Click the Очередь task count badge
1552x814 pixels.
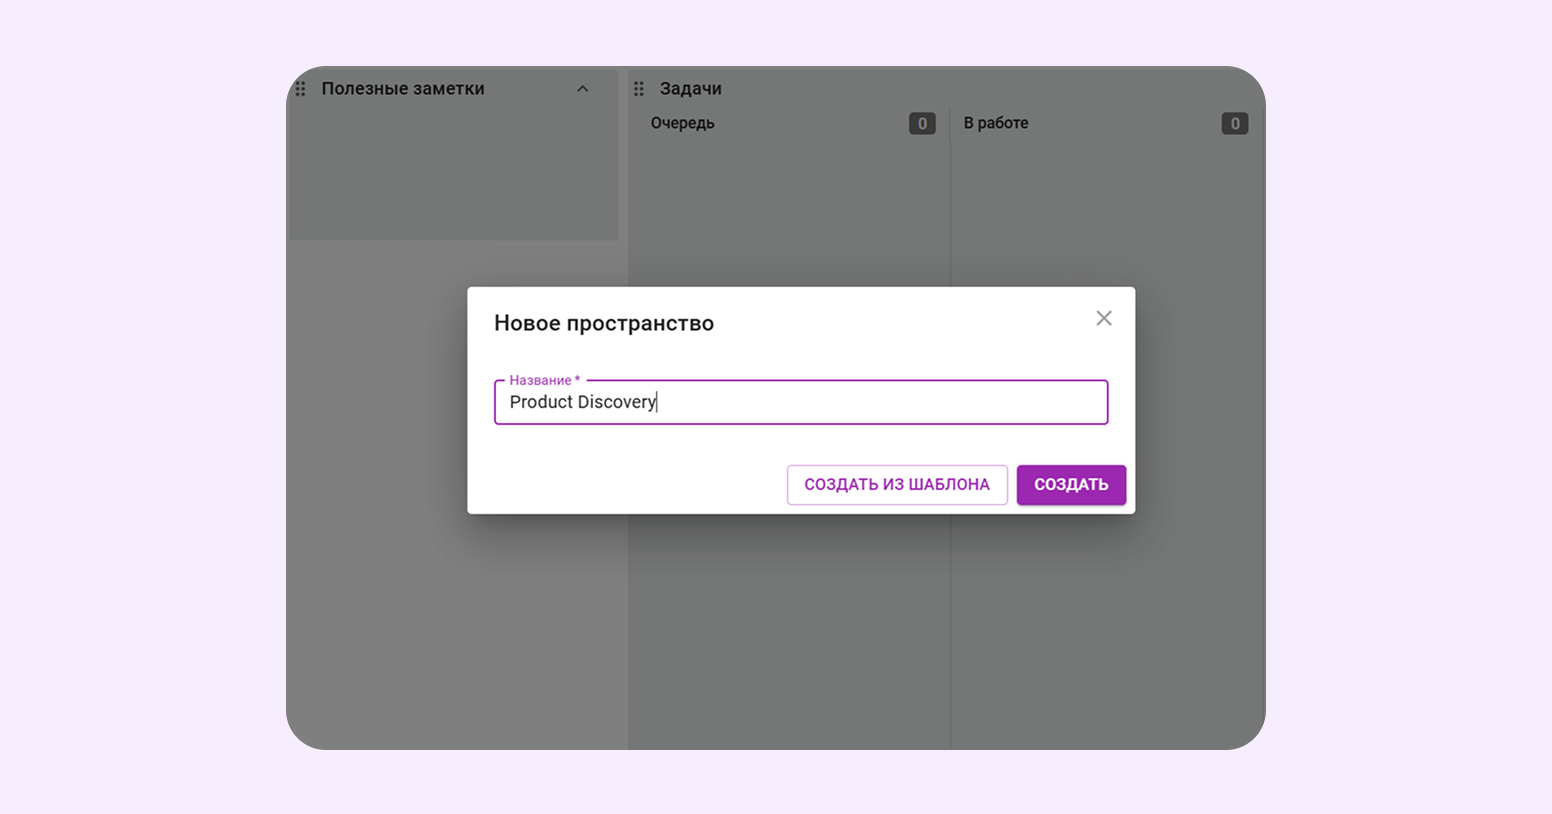[921, 124]
